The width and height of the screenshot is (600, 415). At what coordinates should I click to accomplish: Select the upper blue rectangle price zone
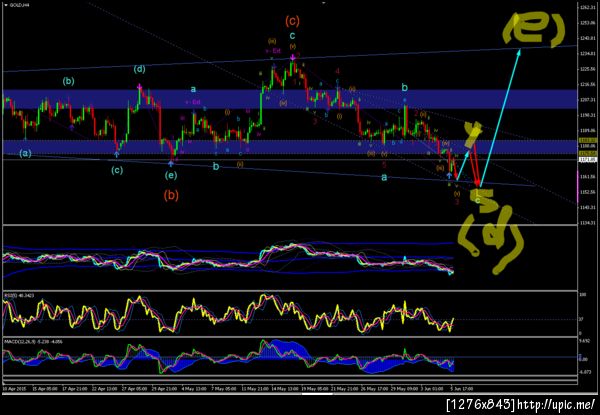pyautogui.click(x=290, y=99)
